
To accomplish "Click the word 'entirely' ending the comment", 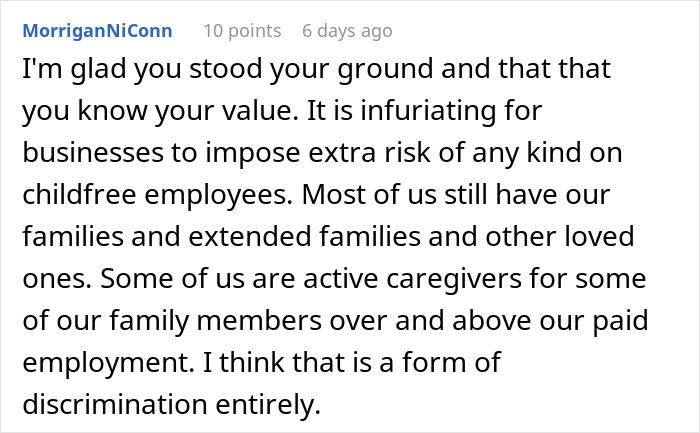I will click(x=268, y=404).
